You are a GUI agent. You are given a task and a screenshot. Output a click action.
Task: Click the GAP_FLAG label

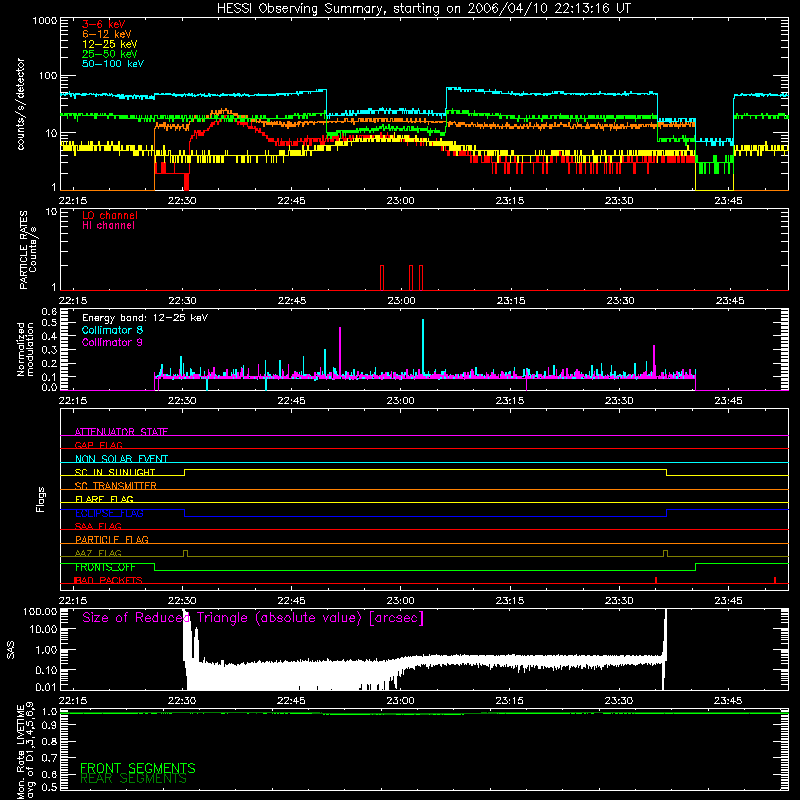pyautogui.click(x=98, y=445)
